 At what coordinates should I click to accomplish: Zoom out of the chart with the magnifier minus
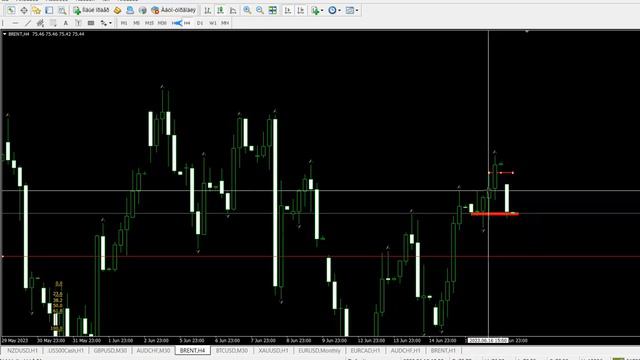pyautogui.click(x=260, y=10)
